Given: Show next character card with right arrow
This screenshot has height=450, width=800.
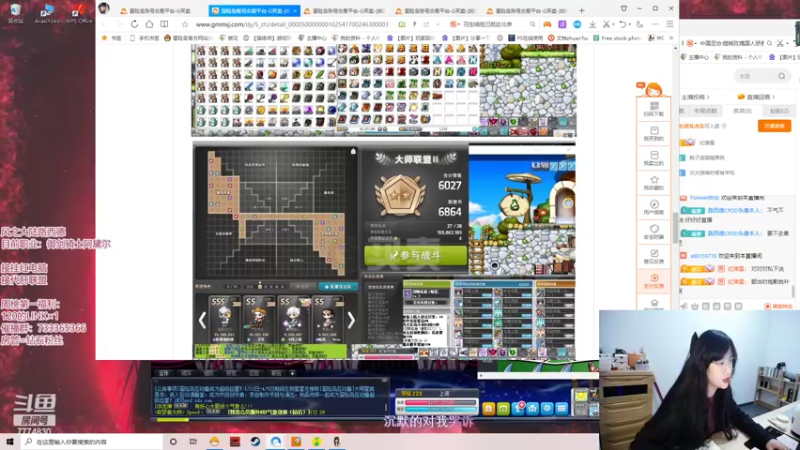Looking at the screenshot, I should (x=351, y=320).
